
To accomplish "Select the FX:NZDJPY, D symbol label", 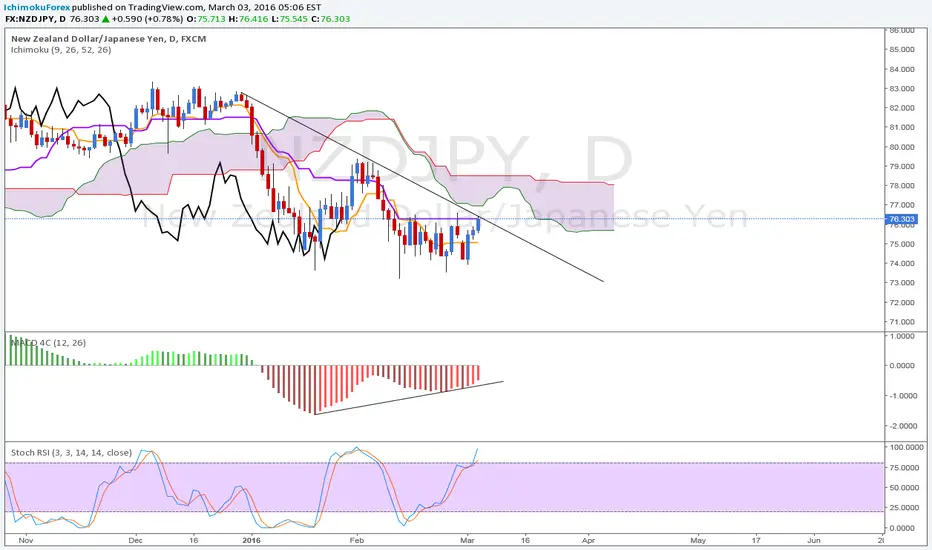I will (36, 19).
